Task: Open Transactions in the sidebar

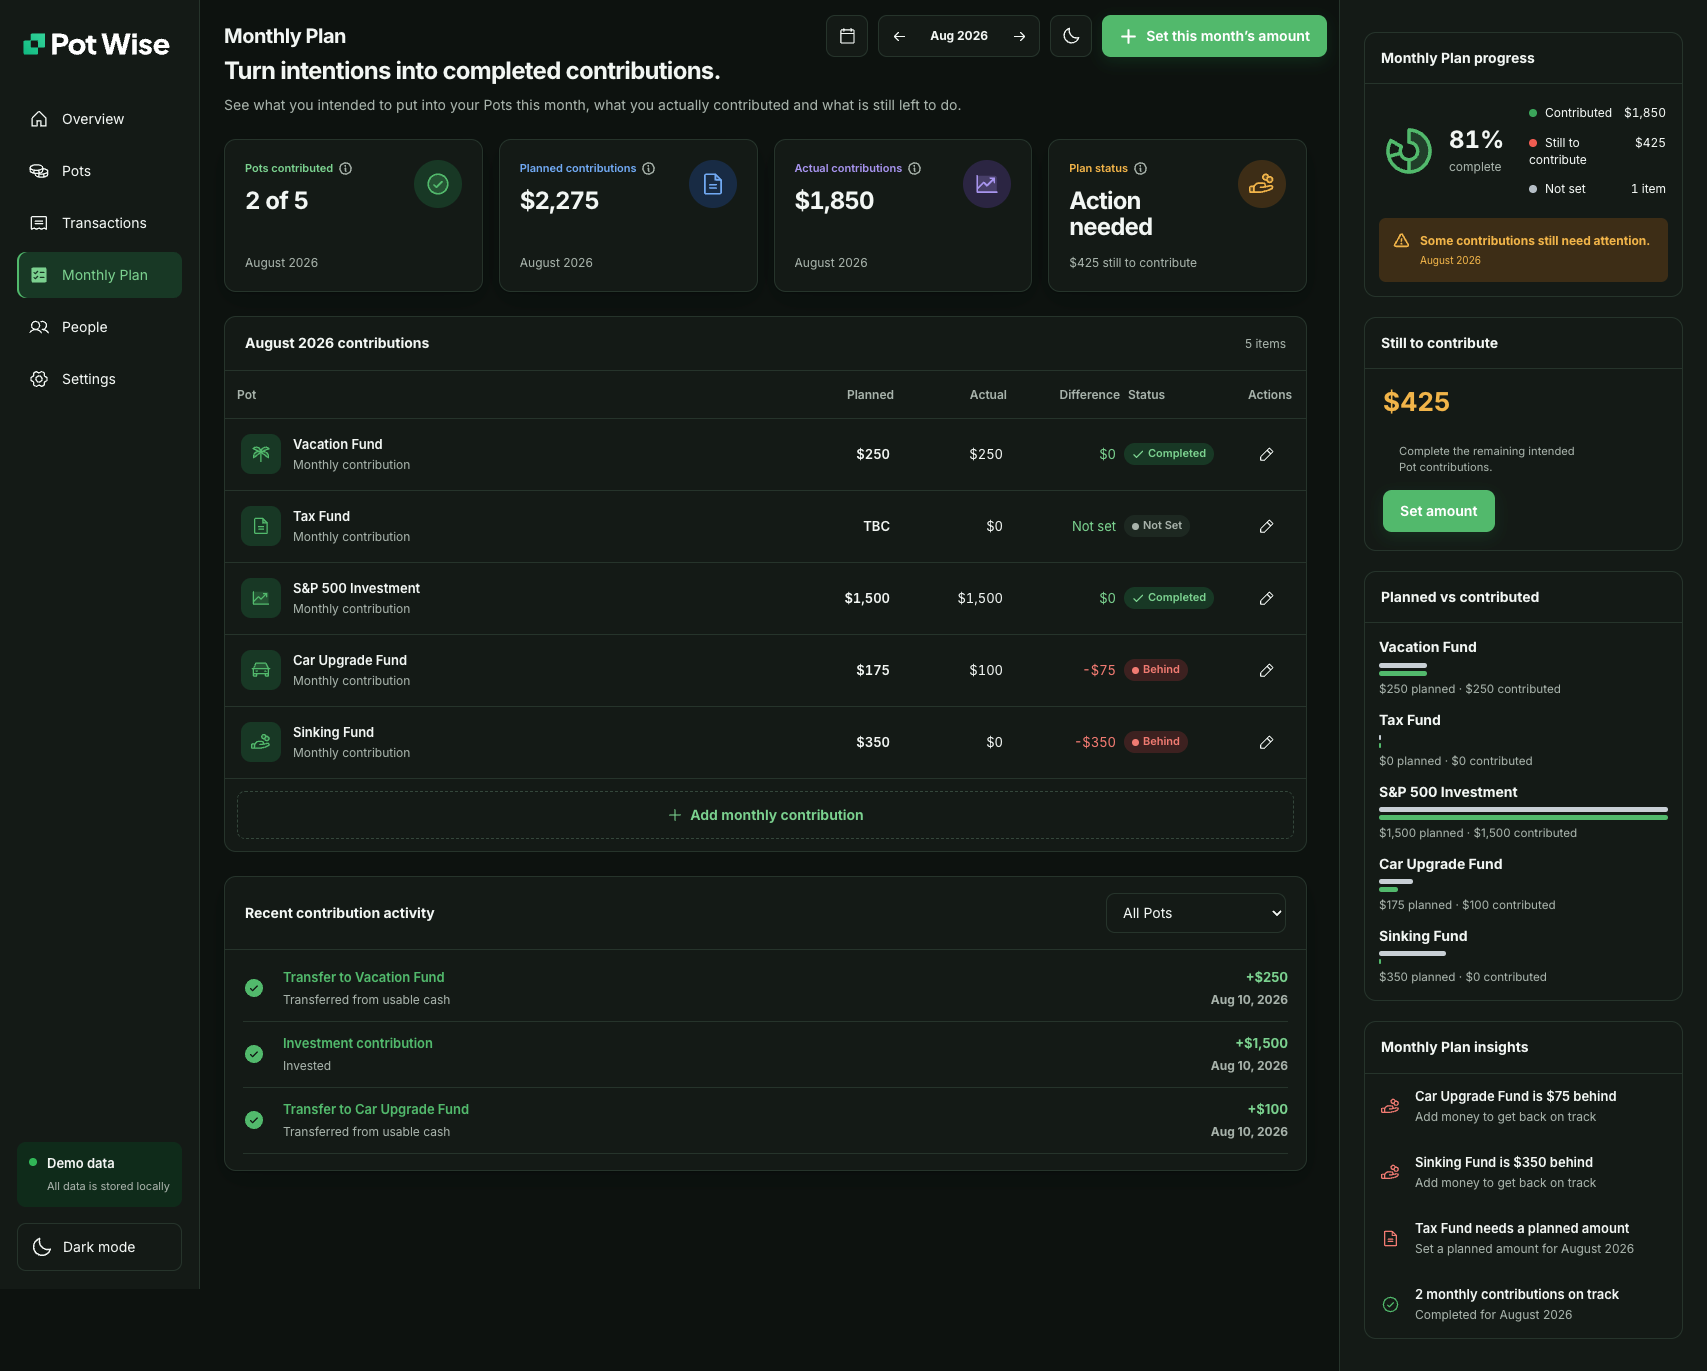Action: [99, 223]
